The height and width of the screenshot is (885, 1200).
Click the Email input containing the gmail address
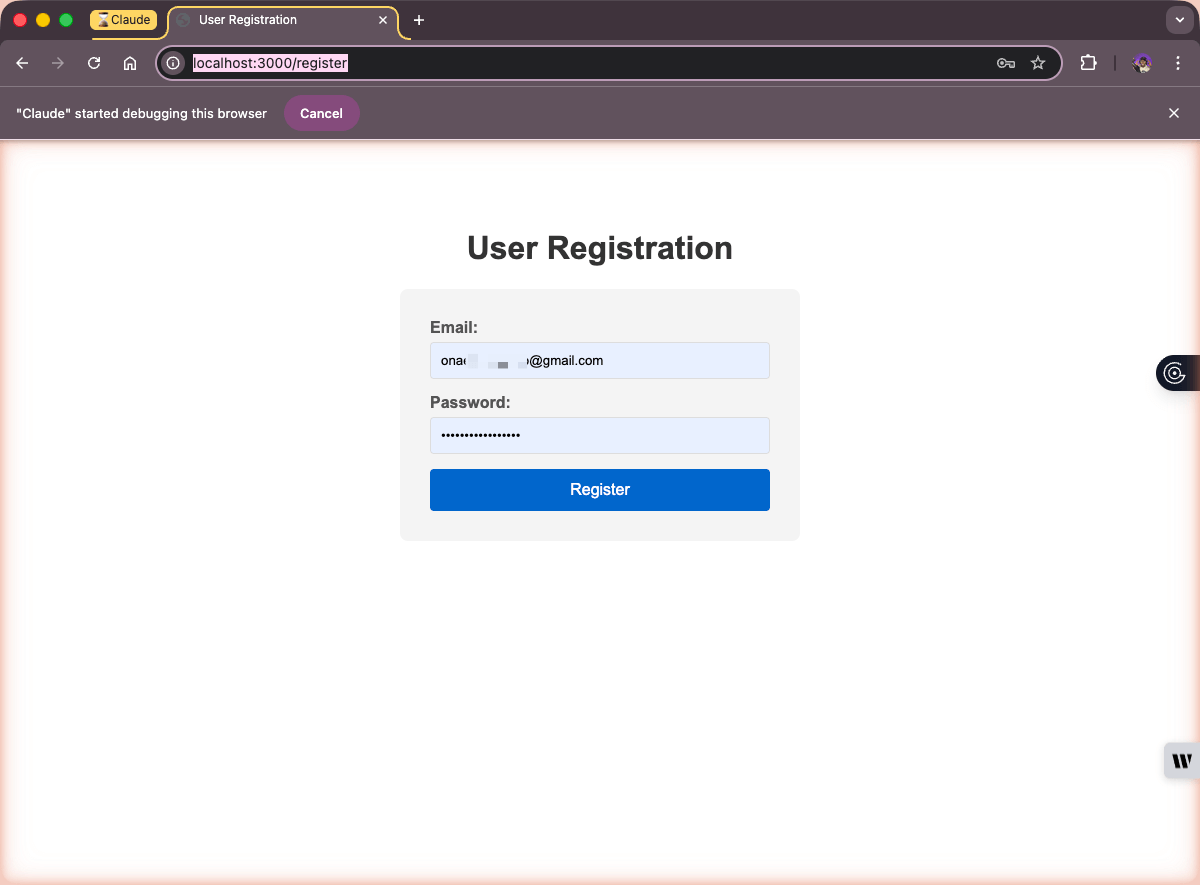point(599,360)
